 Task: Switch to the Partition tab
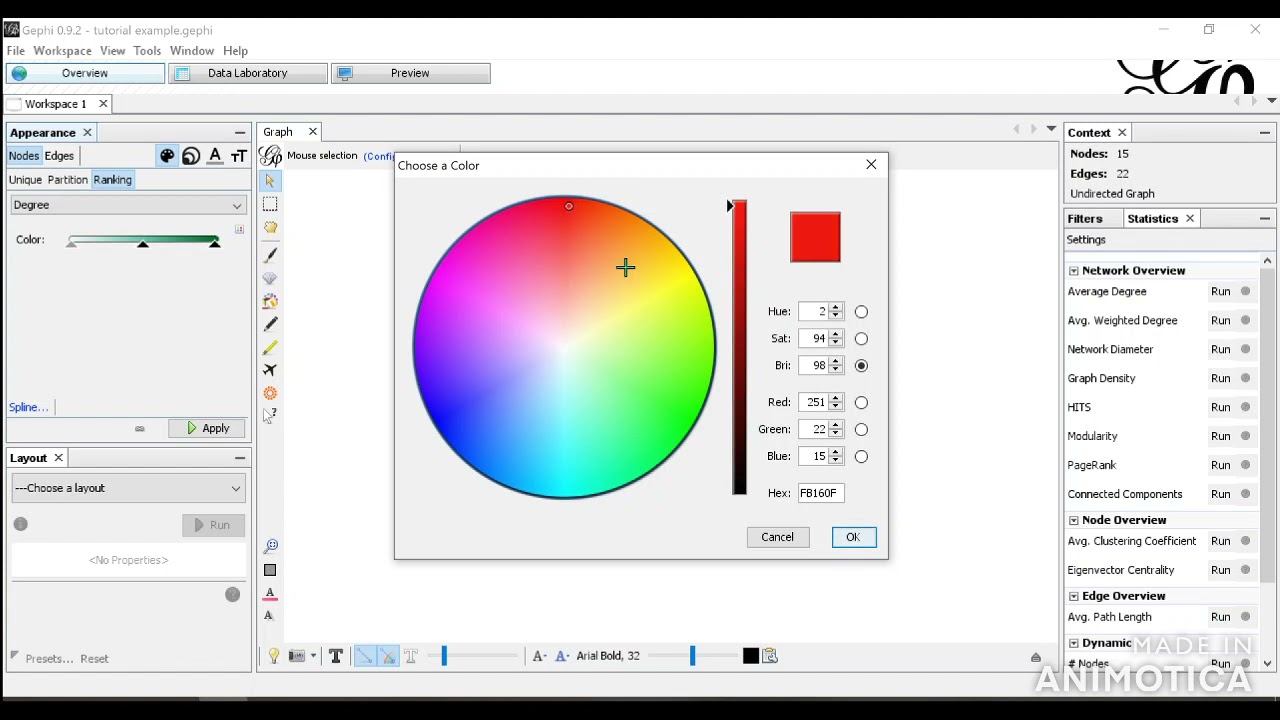(x=68, y=180)
